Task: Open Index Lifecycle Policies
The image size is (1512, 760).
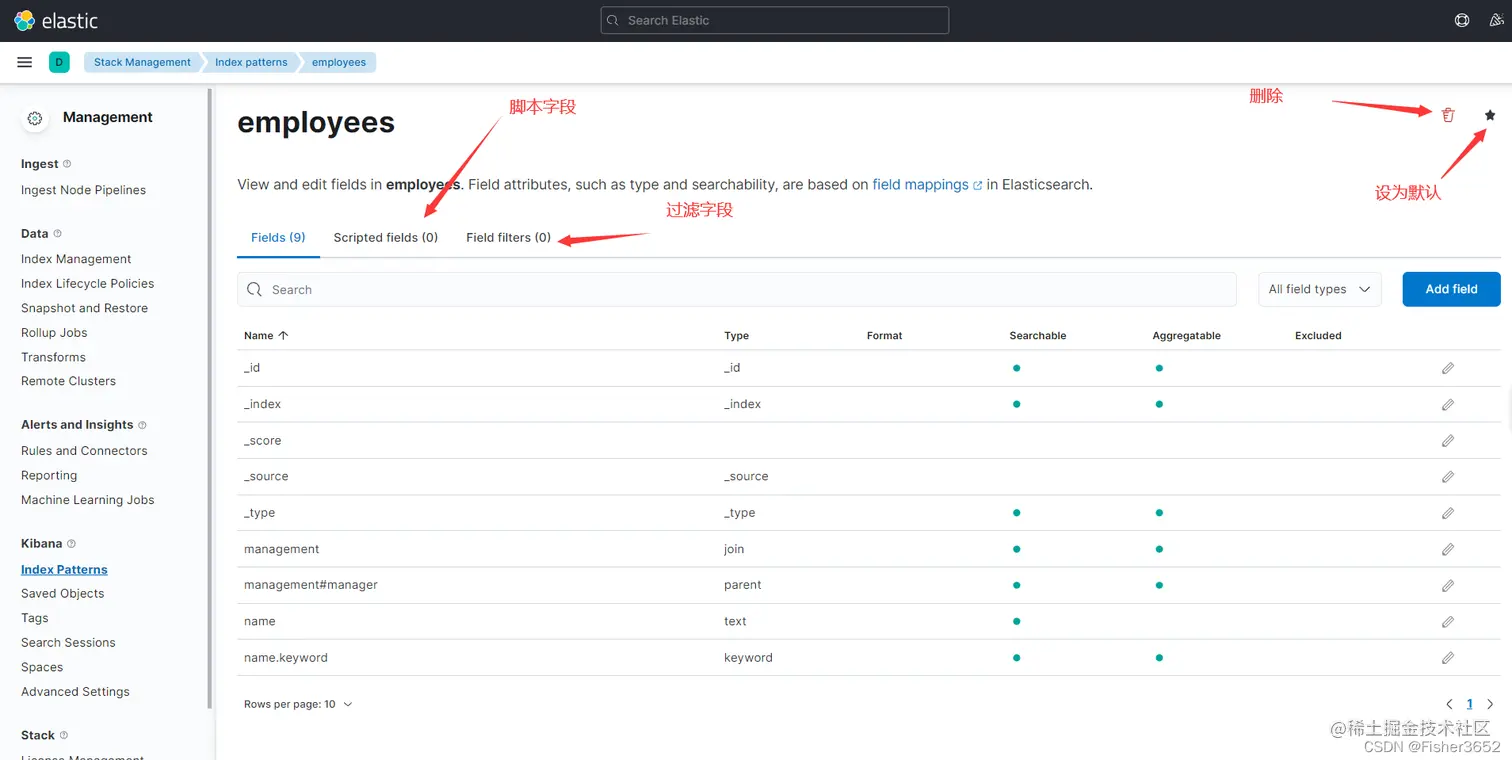Action: point(87,284)
